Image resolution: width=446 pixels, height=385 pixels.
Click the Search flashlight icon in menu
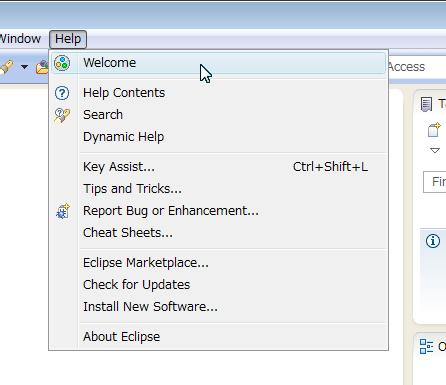coord(62,115)
